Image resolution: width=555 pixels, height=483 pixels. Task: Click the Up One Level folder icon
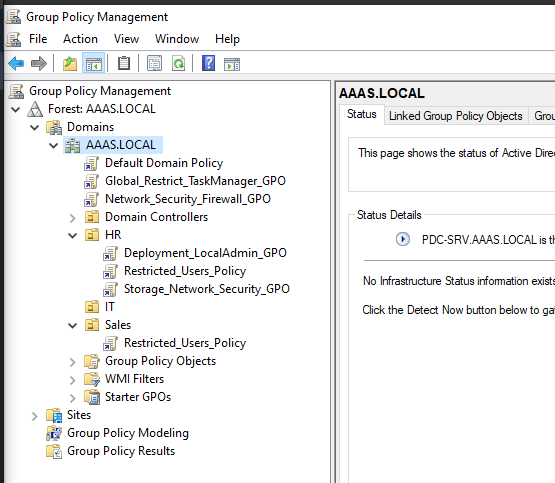70,64
